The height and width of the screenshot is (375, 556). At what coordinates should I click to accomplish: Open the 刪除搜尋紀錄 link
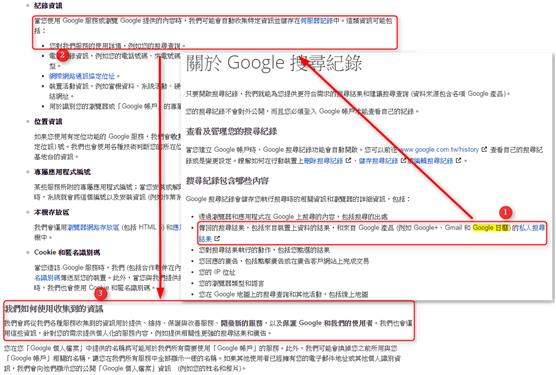(323, 161)
